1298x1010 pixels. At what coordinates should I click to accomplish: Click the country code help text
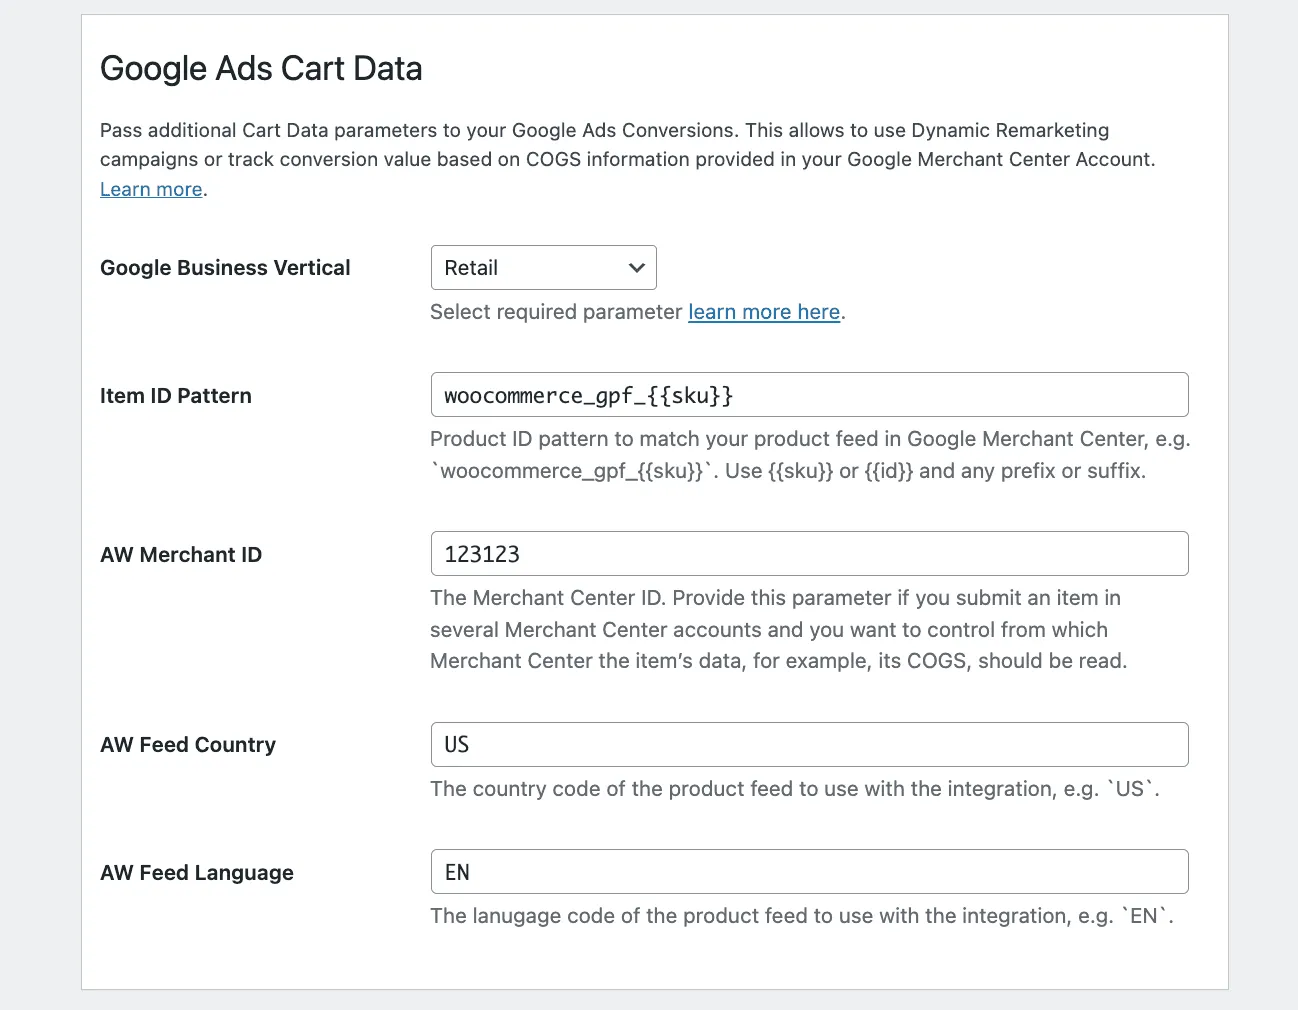pos(795,789)
